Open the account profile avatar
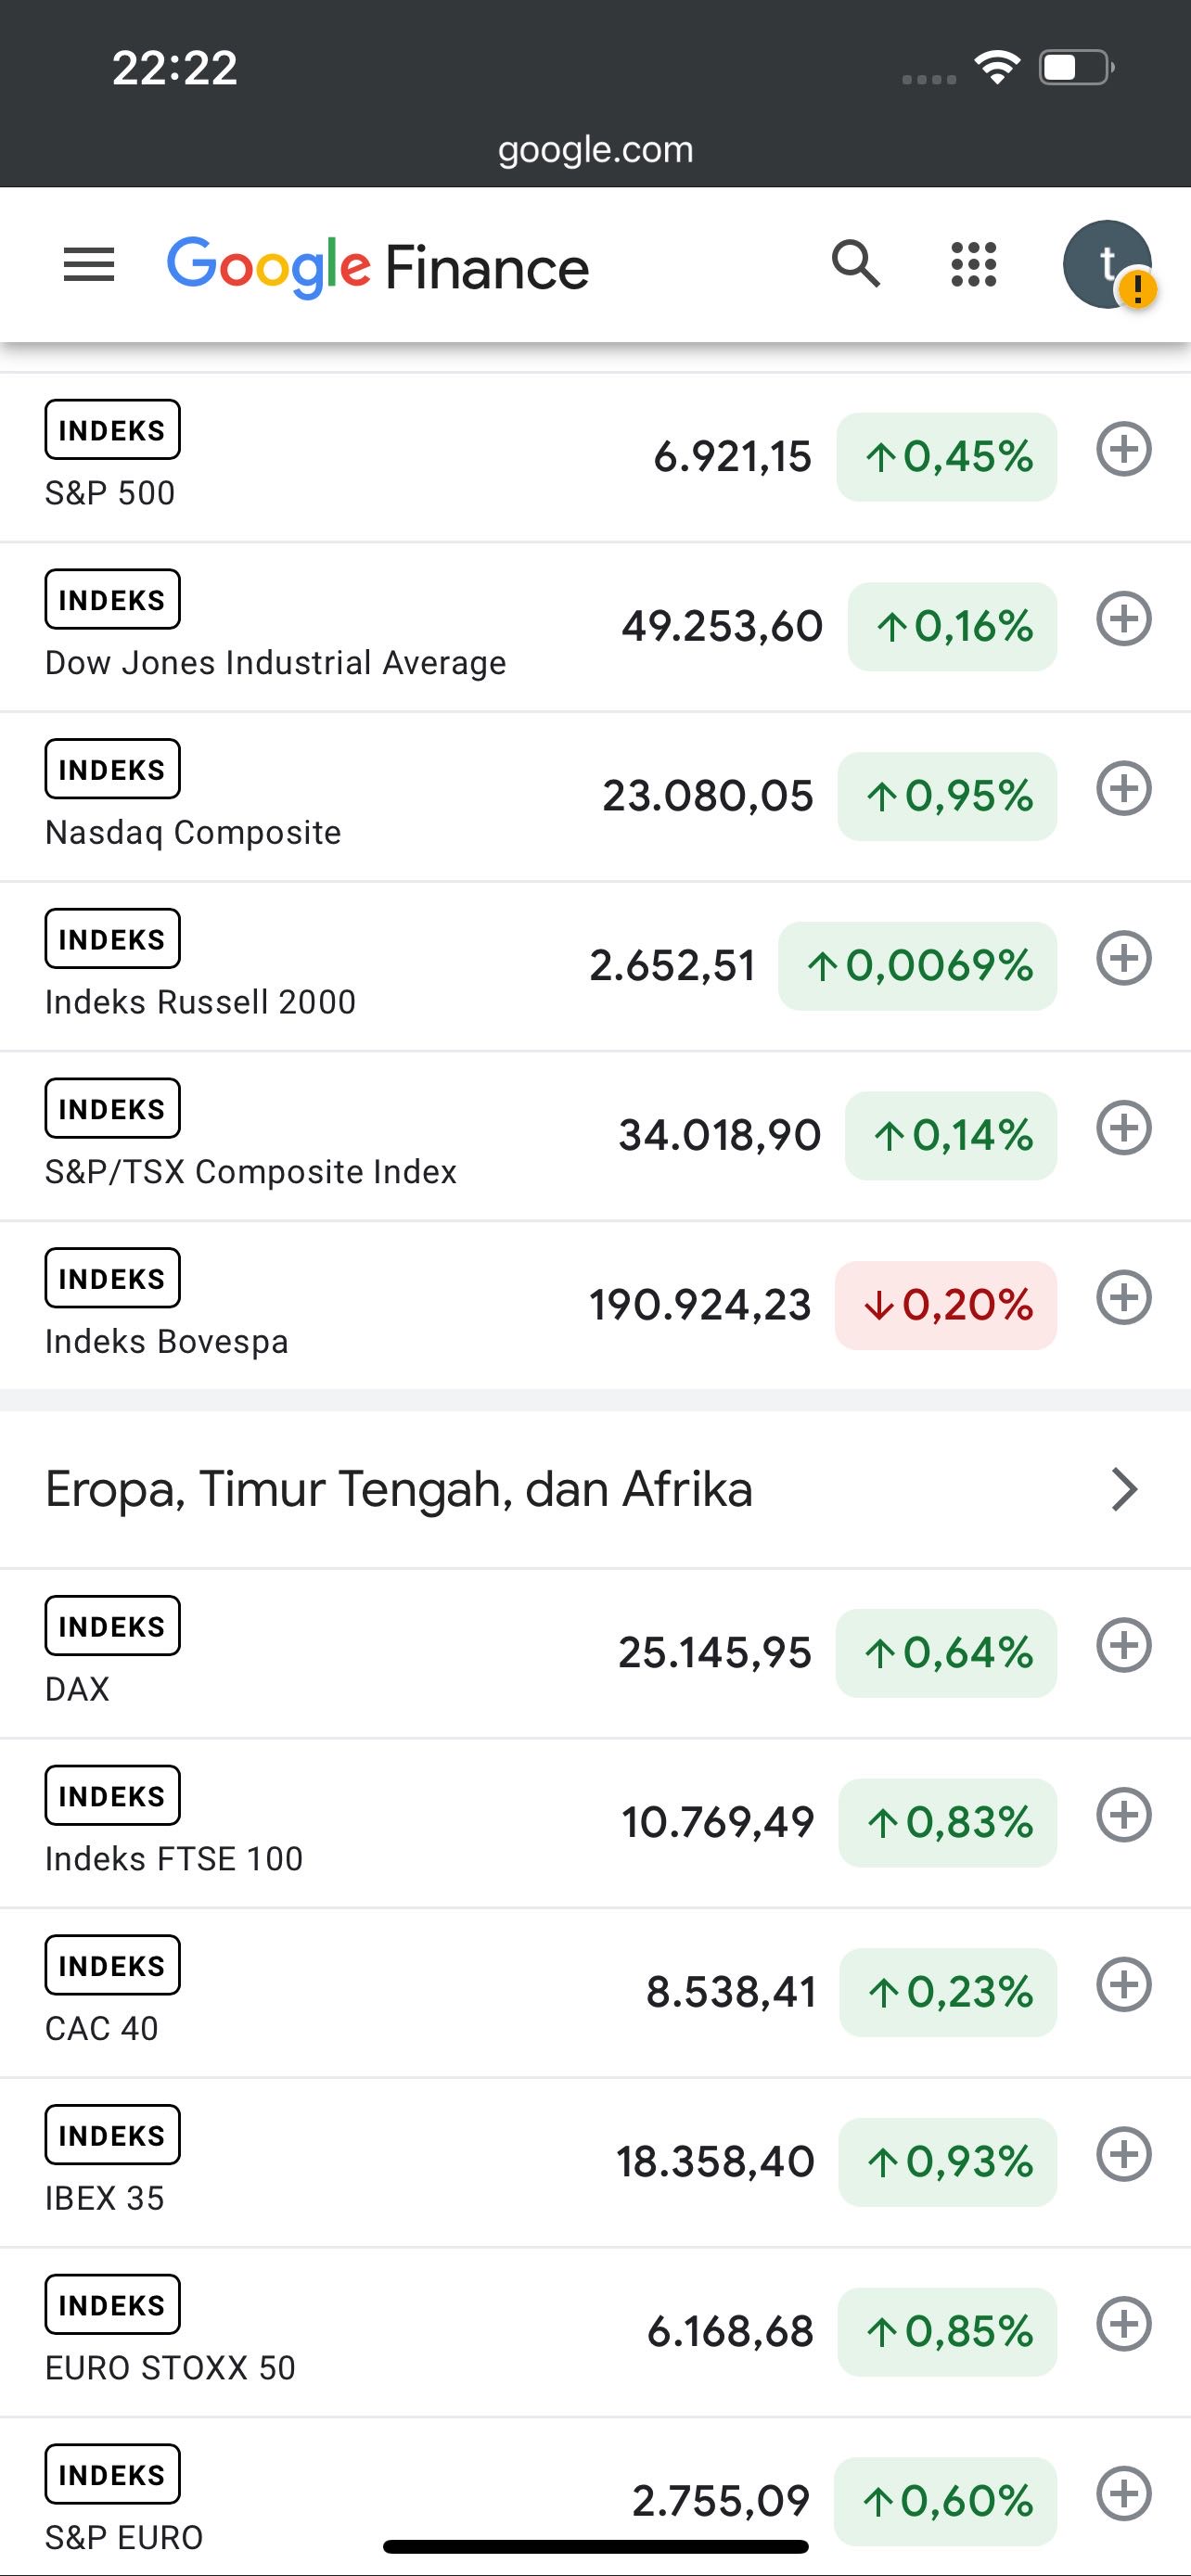 point(1107,265)
